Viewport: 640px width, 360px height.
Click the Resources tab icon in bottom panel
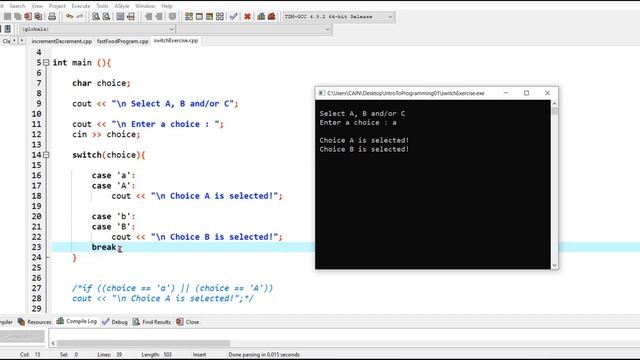point(21,322)
